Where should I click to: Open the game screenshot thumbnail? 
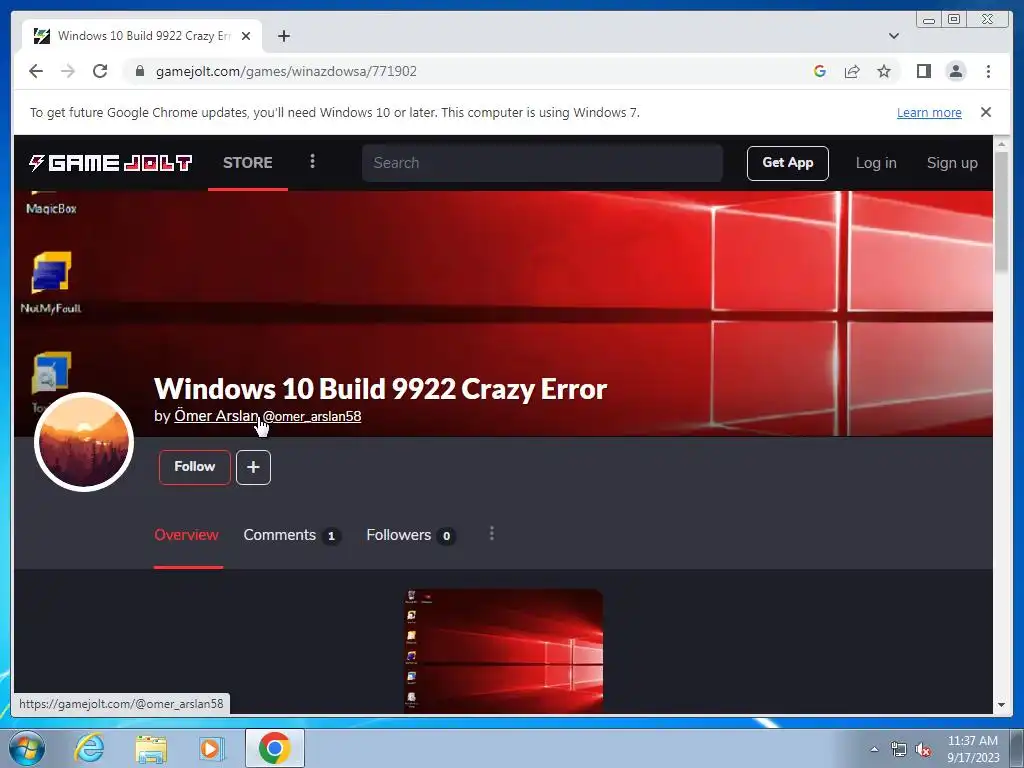point(503,650)
